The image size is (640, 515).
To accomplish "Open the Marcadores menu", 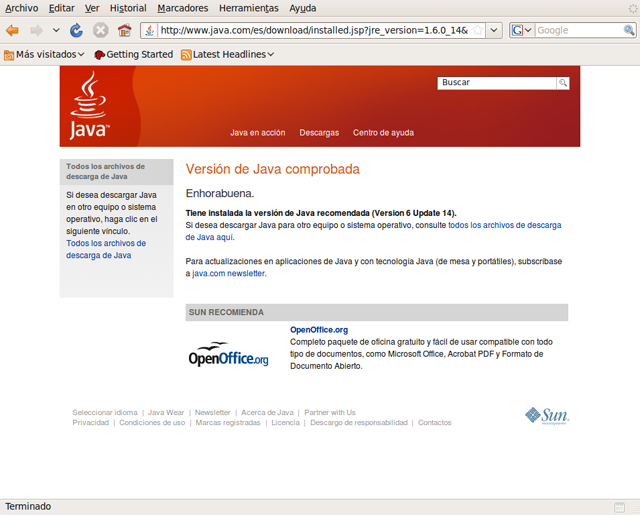I will (183, 8).
